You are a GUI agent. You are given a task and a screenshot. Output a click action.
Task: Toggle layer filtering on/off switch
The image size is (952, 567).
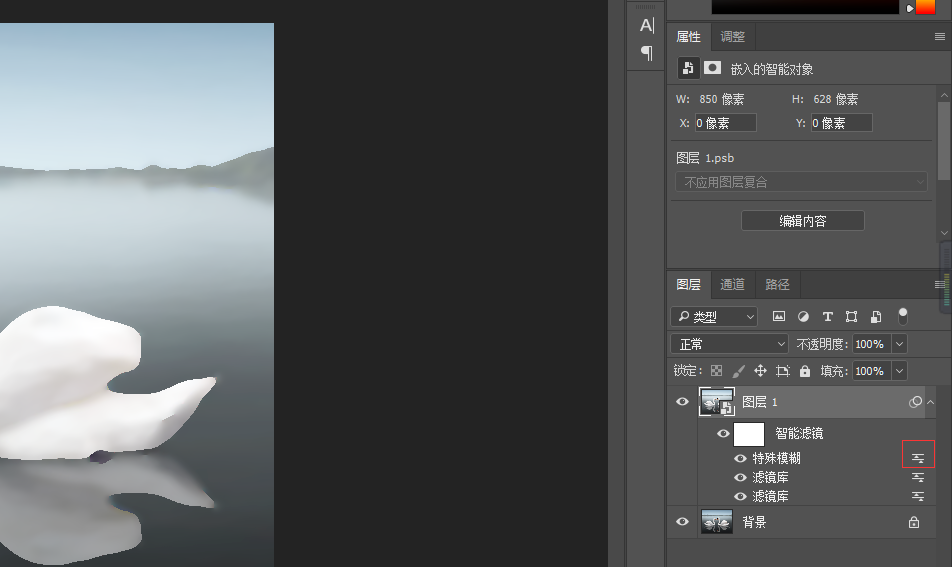903,316
